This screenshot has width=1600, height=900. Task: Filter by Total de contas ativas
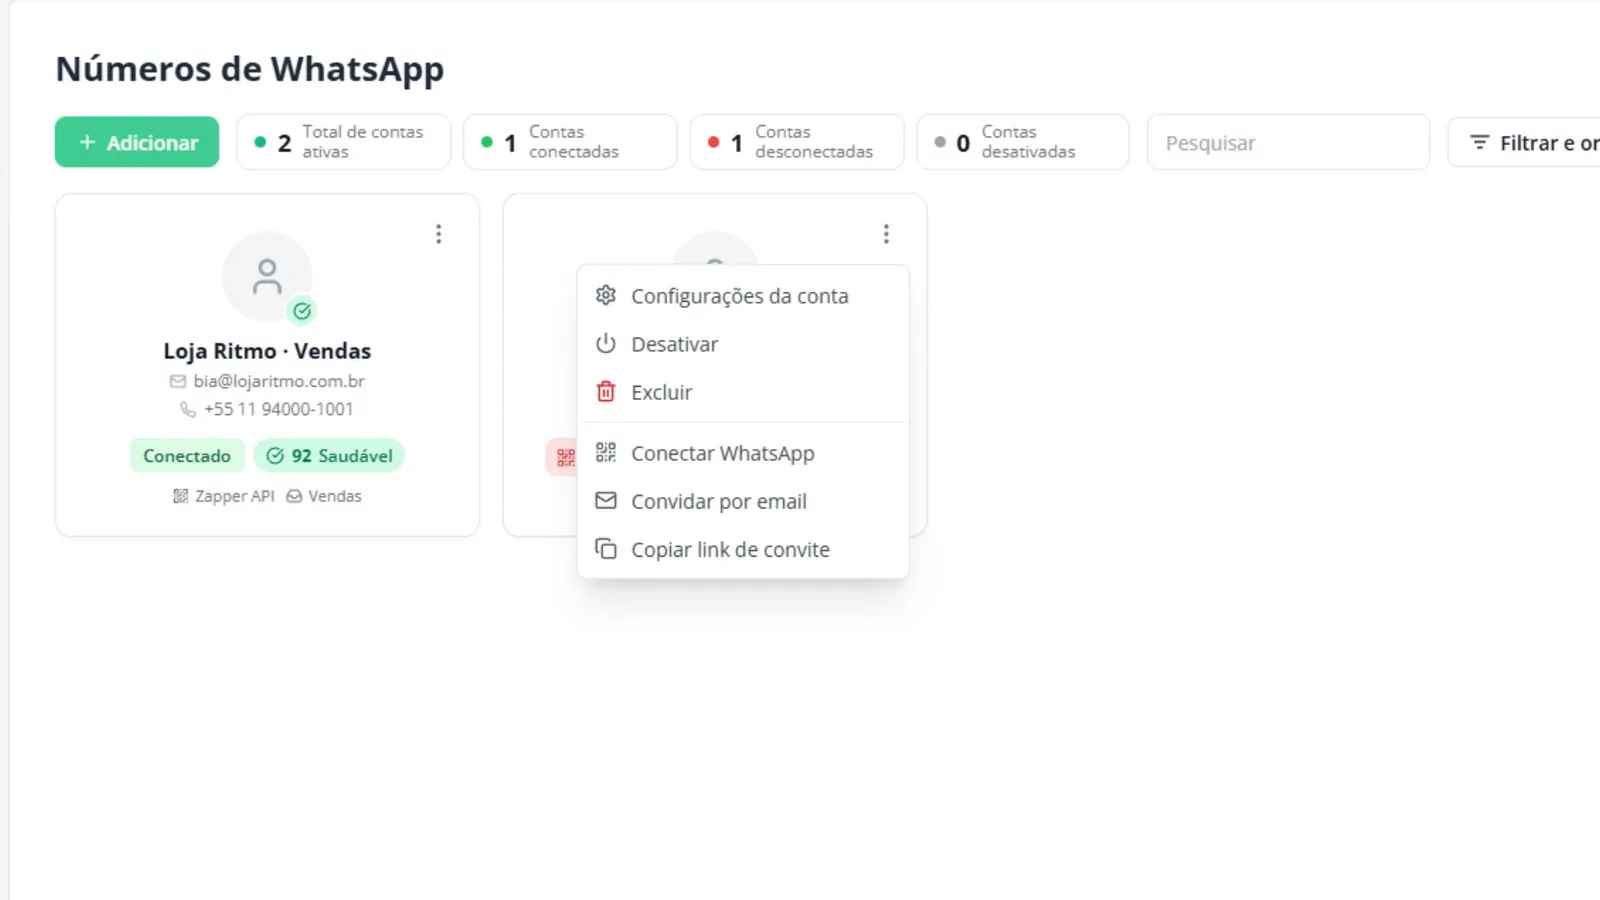click(344, 142)
